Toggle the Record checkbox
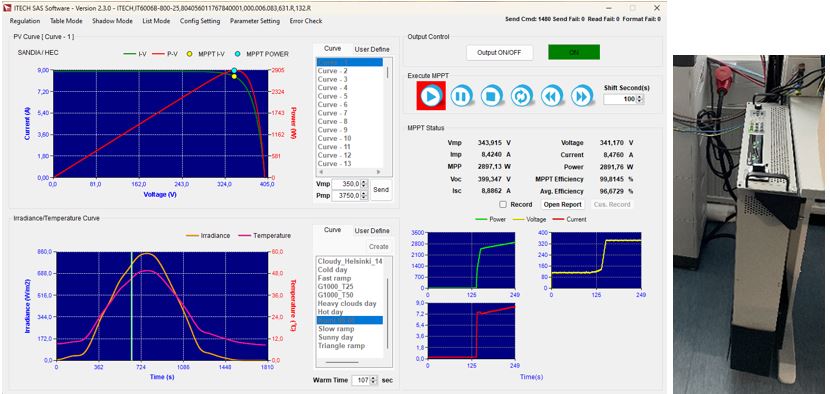Image resolution: width=830 pixels, height=394 pixels. click(503, 204)
